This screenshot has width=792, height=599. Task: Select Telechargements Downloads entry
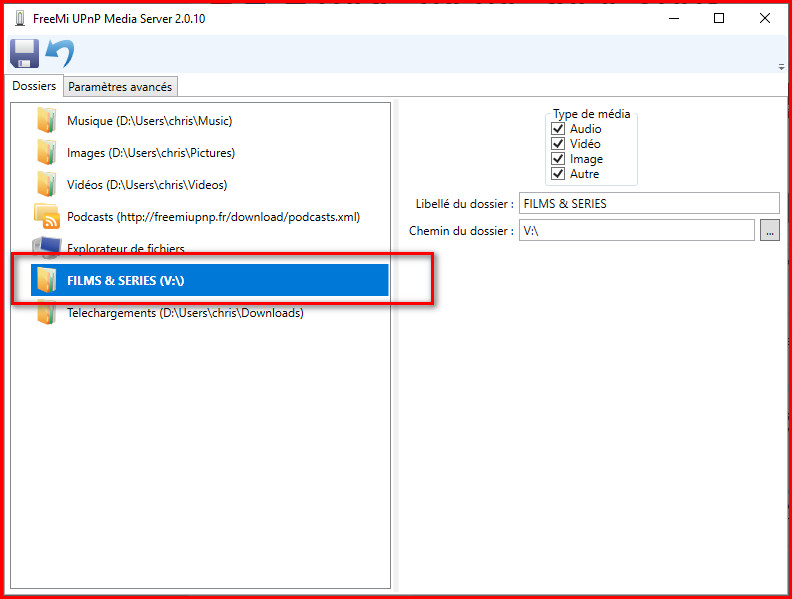(185, 313)
